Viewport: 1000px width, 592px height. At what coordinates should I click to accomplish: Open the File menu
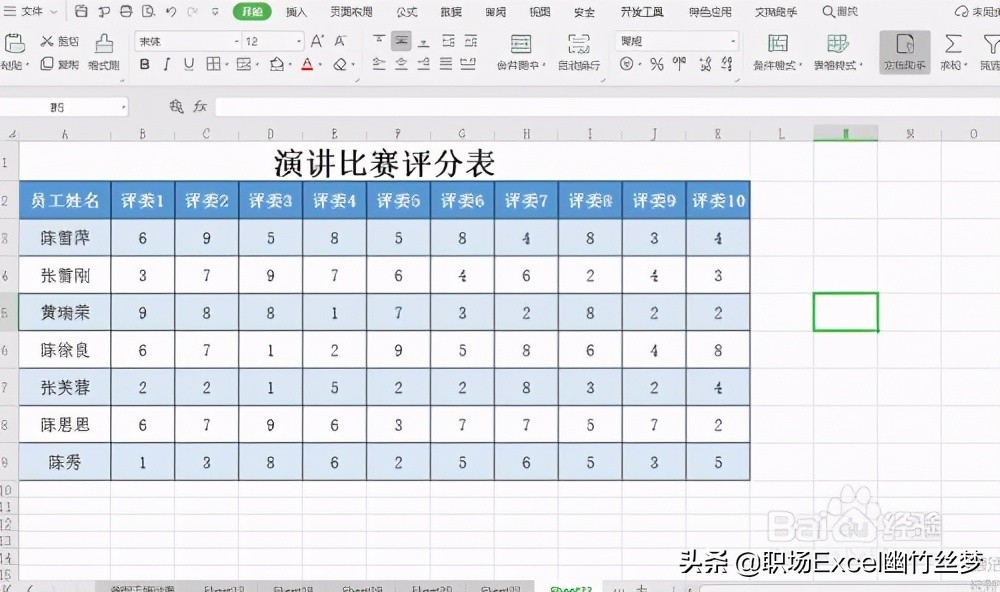pos(30,12)
